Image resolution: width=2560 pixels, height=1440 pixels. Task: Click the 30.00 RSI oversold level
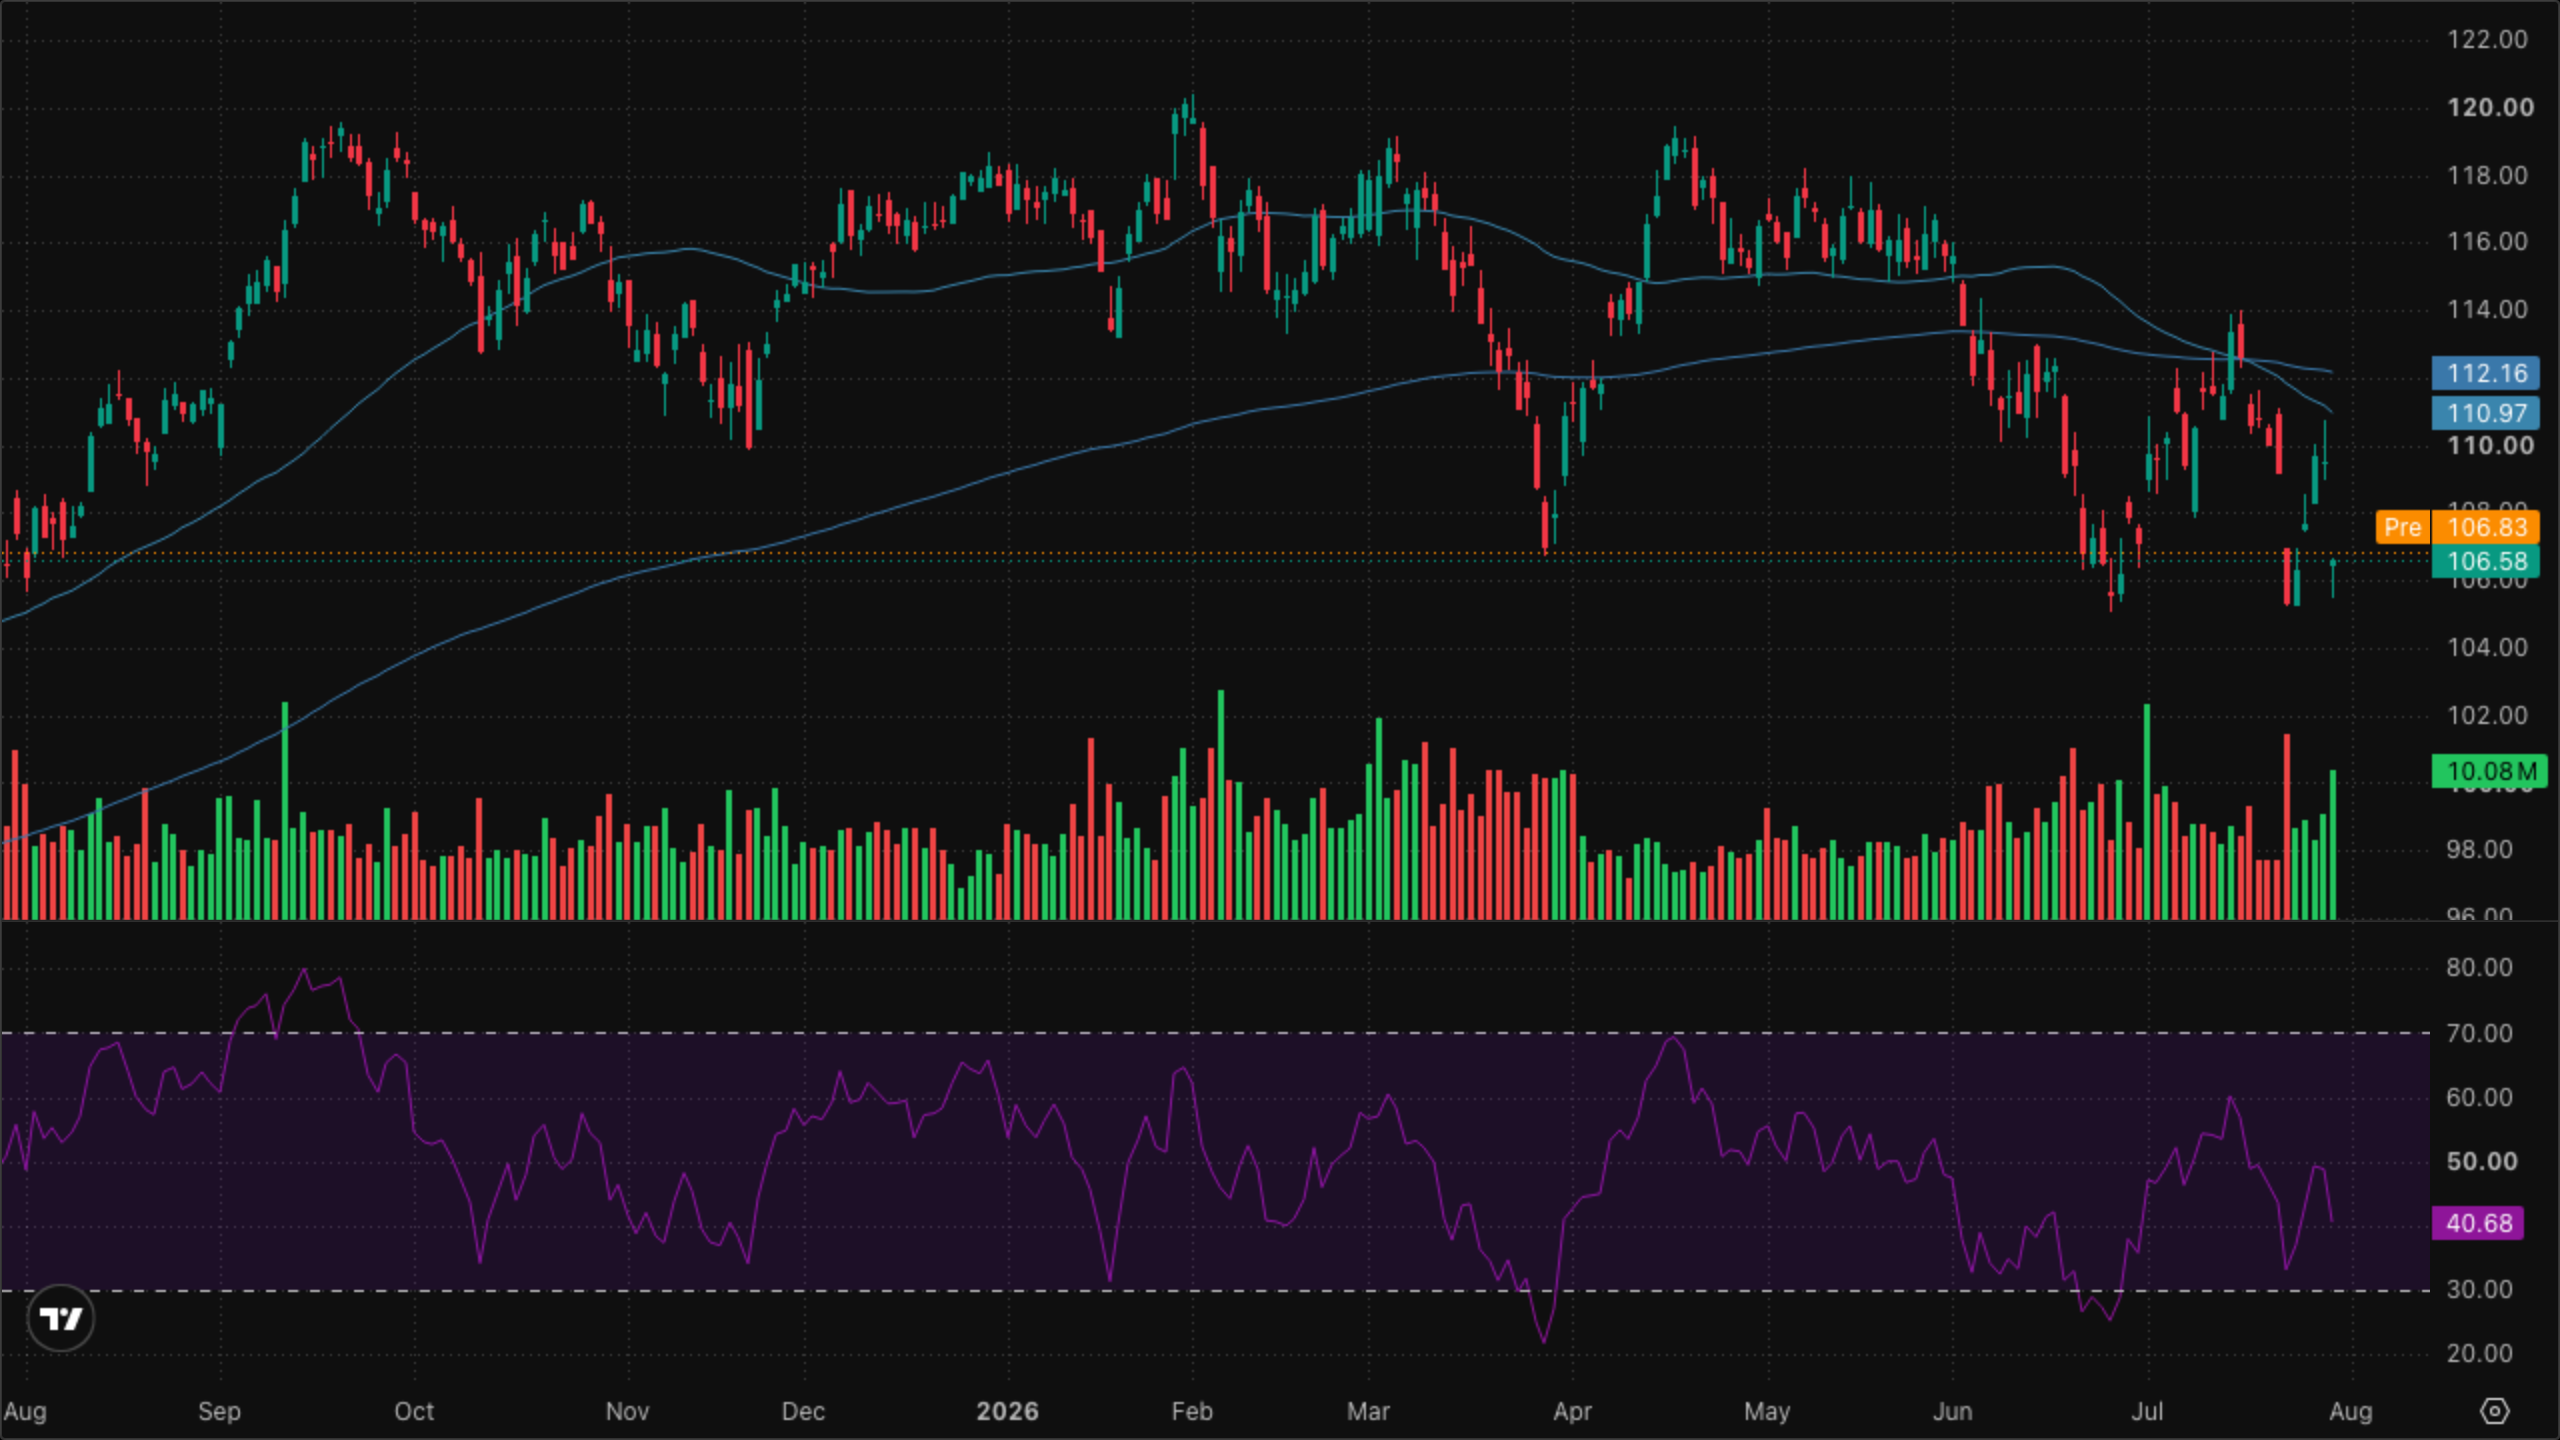coord(2479,1289)
